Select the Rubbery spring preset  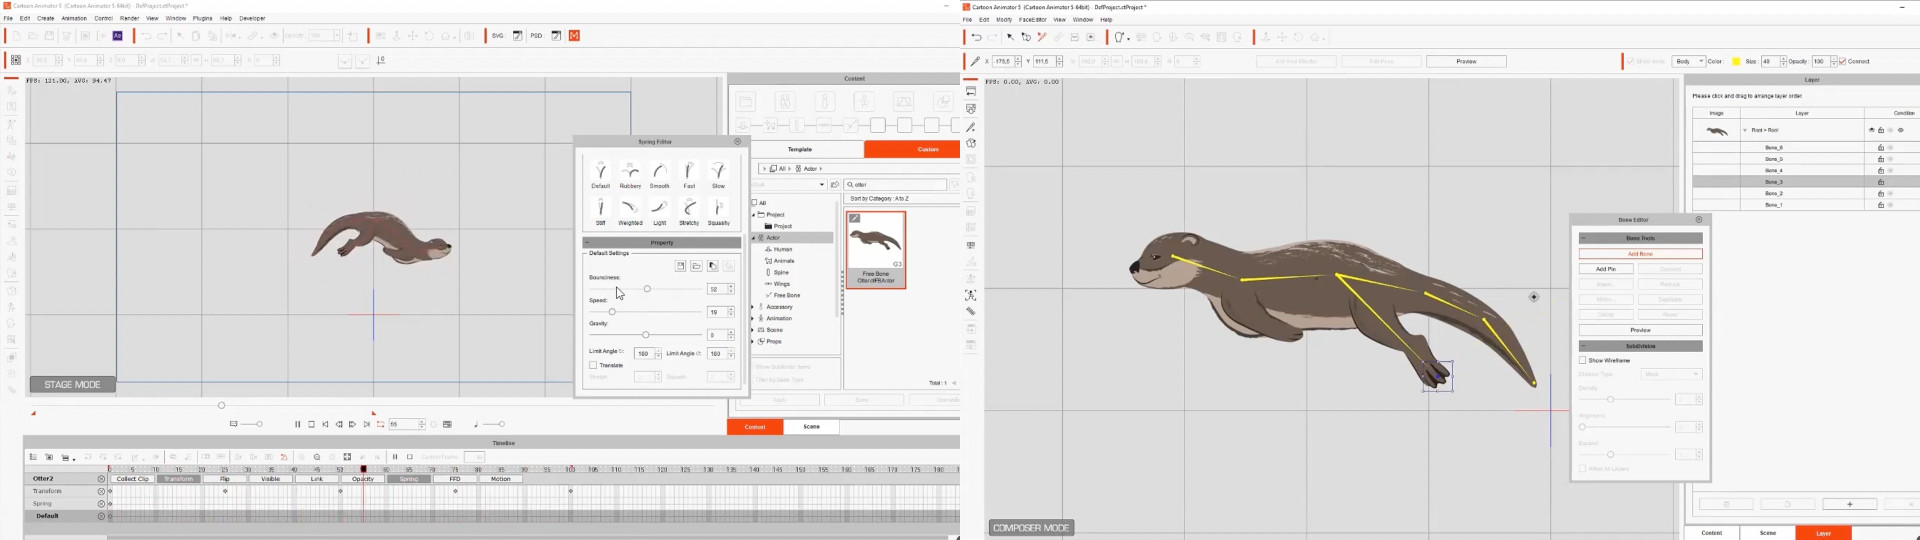click(x=630, y=174)
